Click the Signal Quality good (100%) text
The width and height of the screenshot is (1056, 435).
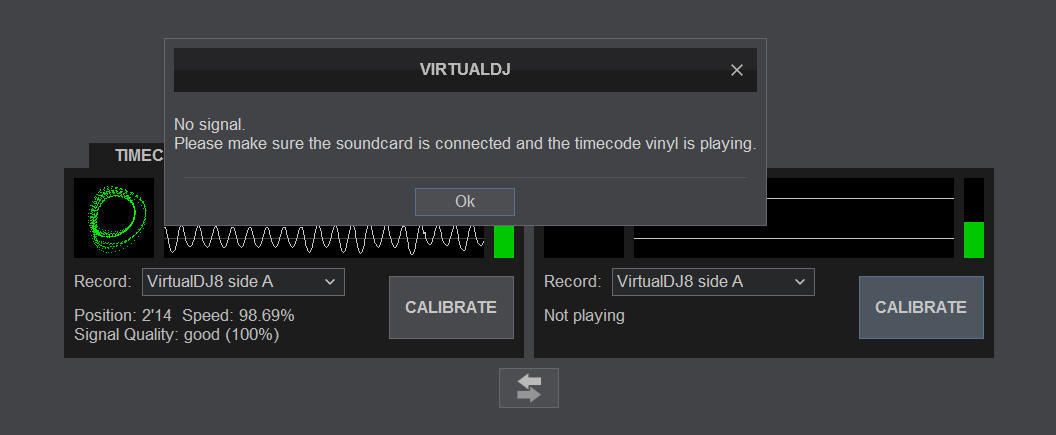click(176, 334)
